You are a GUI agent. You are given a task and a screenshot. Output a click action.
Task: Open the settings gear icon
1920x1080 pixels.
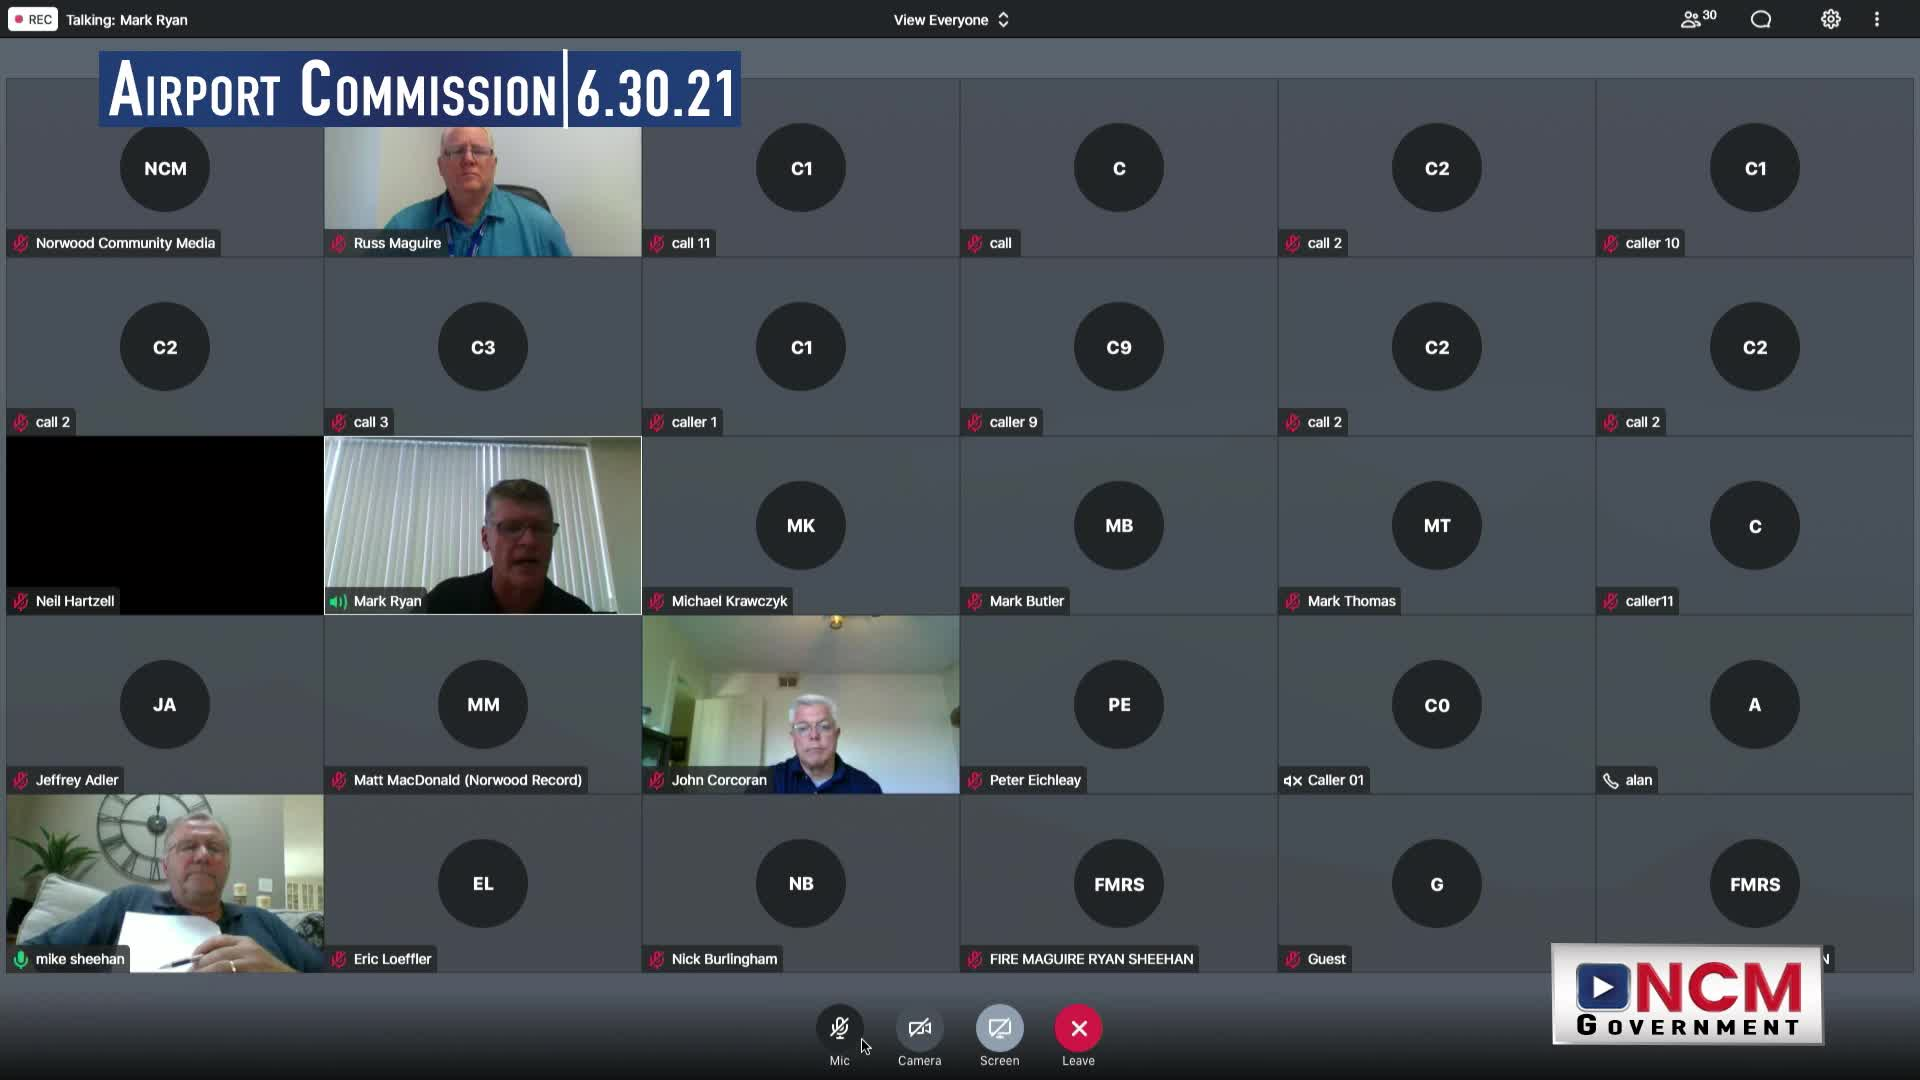click(1830, 19)
